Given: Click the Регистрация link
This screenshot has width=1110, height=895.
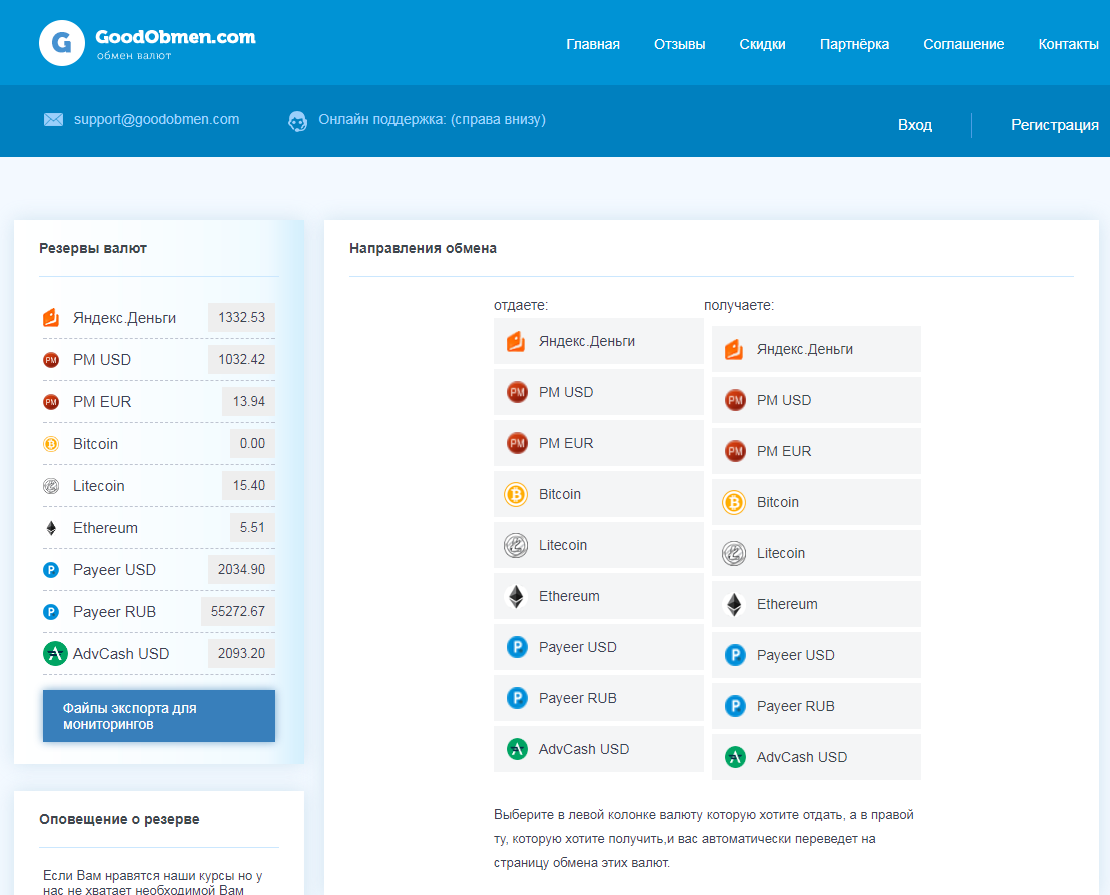Looking at the screenshot, I should [1055, 125].
